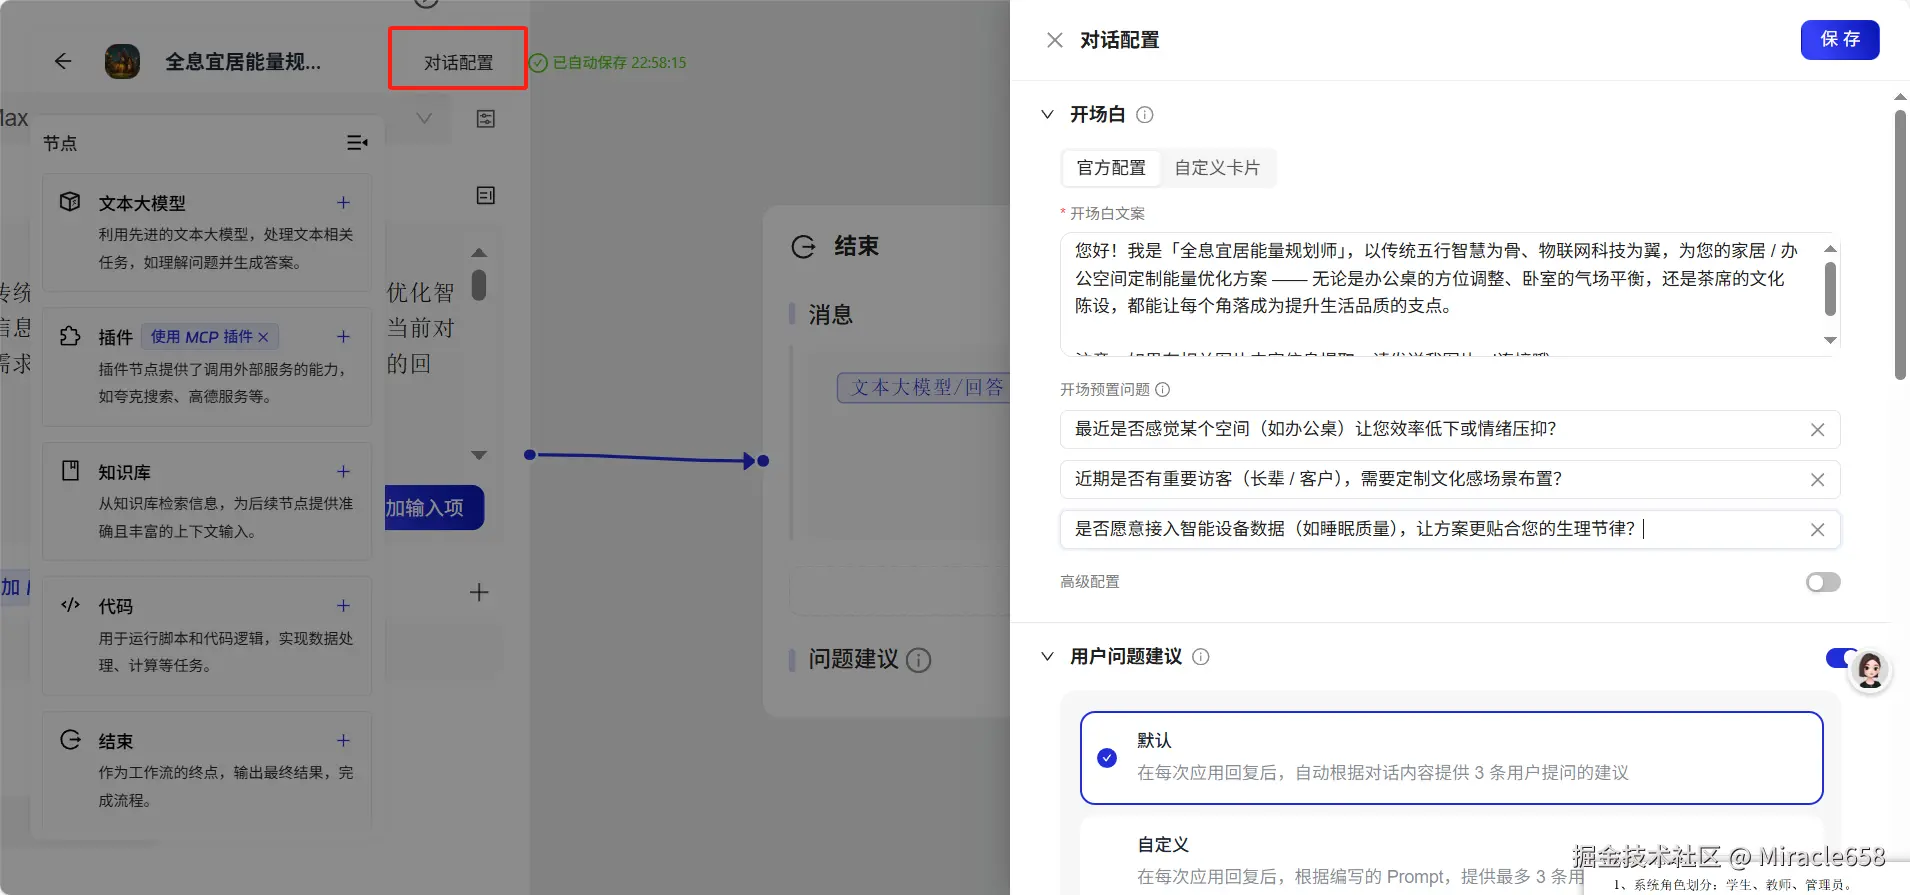Switch to the 自定义卡片 tab
The image size is (1910, 895).
1217,167
